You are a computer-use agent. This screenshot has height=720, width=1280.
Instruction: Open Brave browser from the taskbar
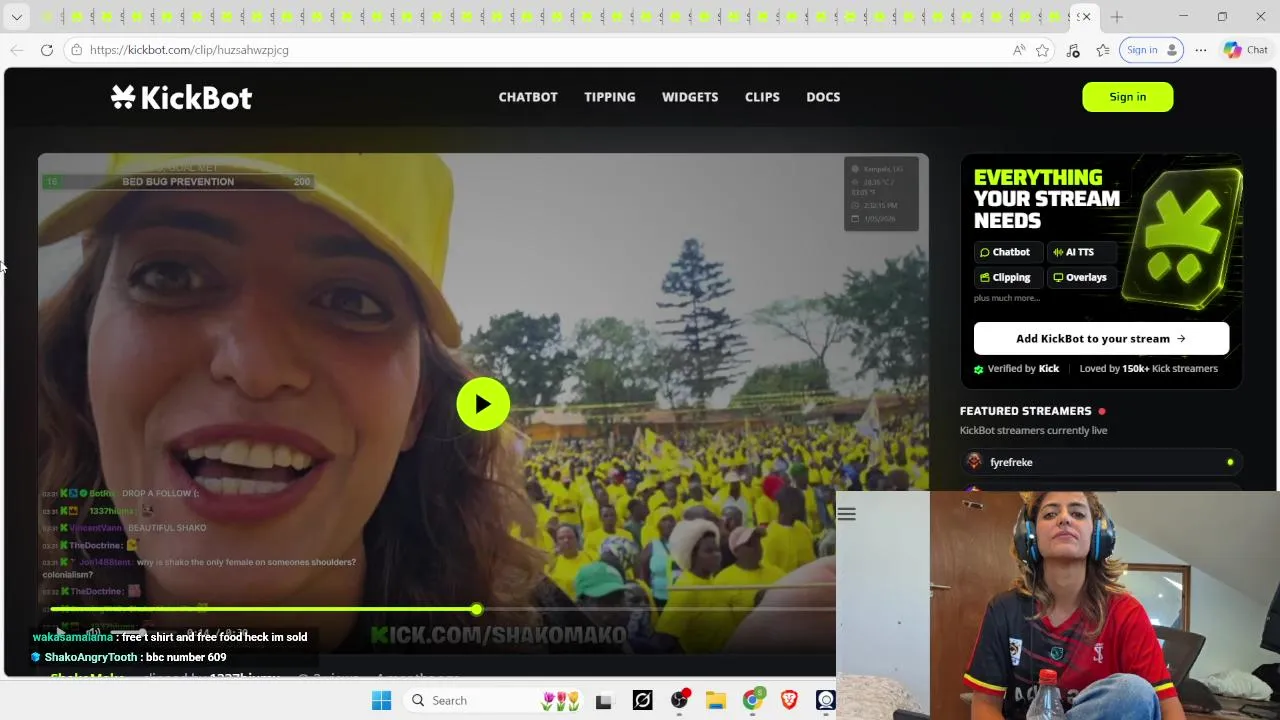pos(789,701)
